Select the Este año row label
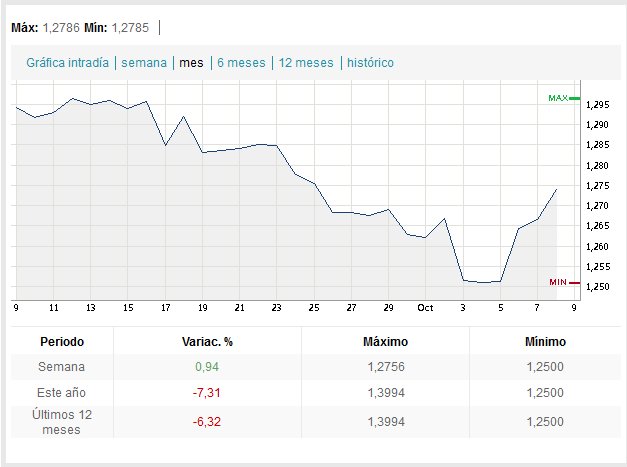627x467 pixels. point(62,392)
